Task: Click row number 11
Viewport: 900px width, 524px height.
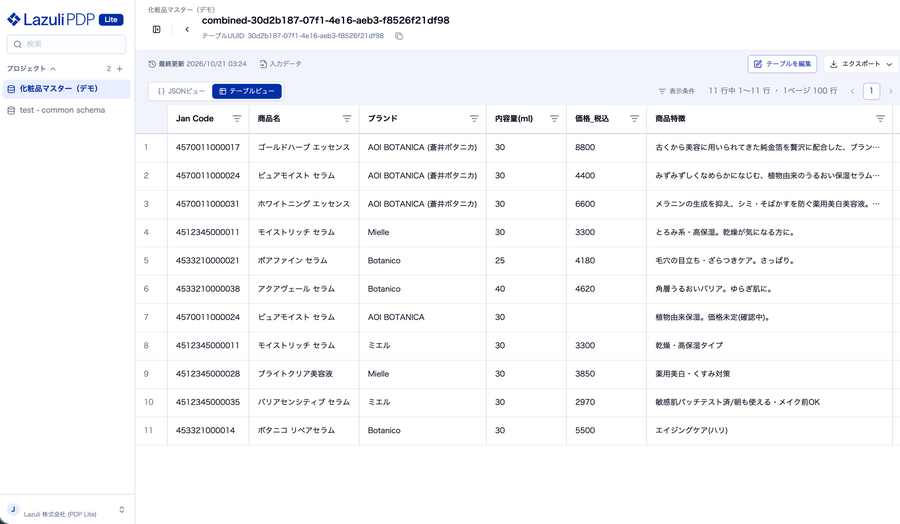Action: coord(149,430)
